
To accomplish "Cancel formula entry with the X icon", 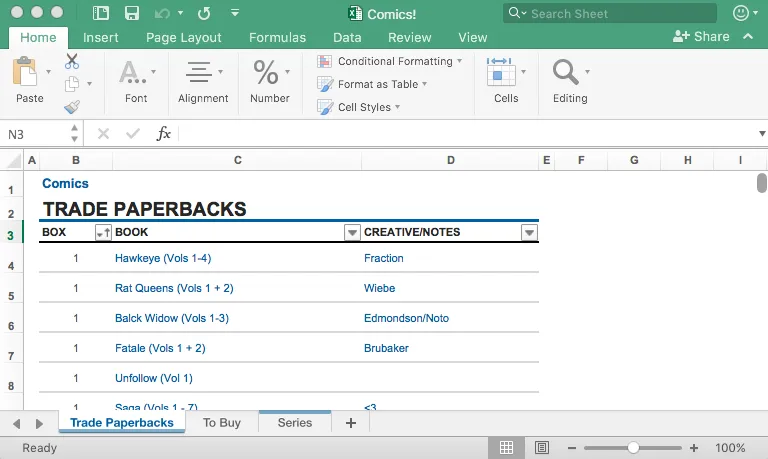I will 103,133.
